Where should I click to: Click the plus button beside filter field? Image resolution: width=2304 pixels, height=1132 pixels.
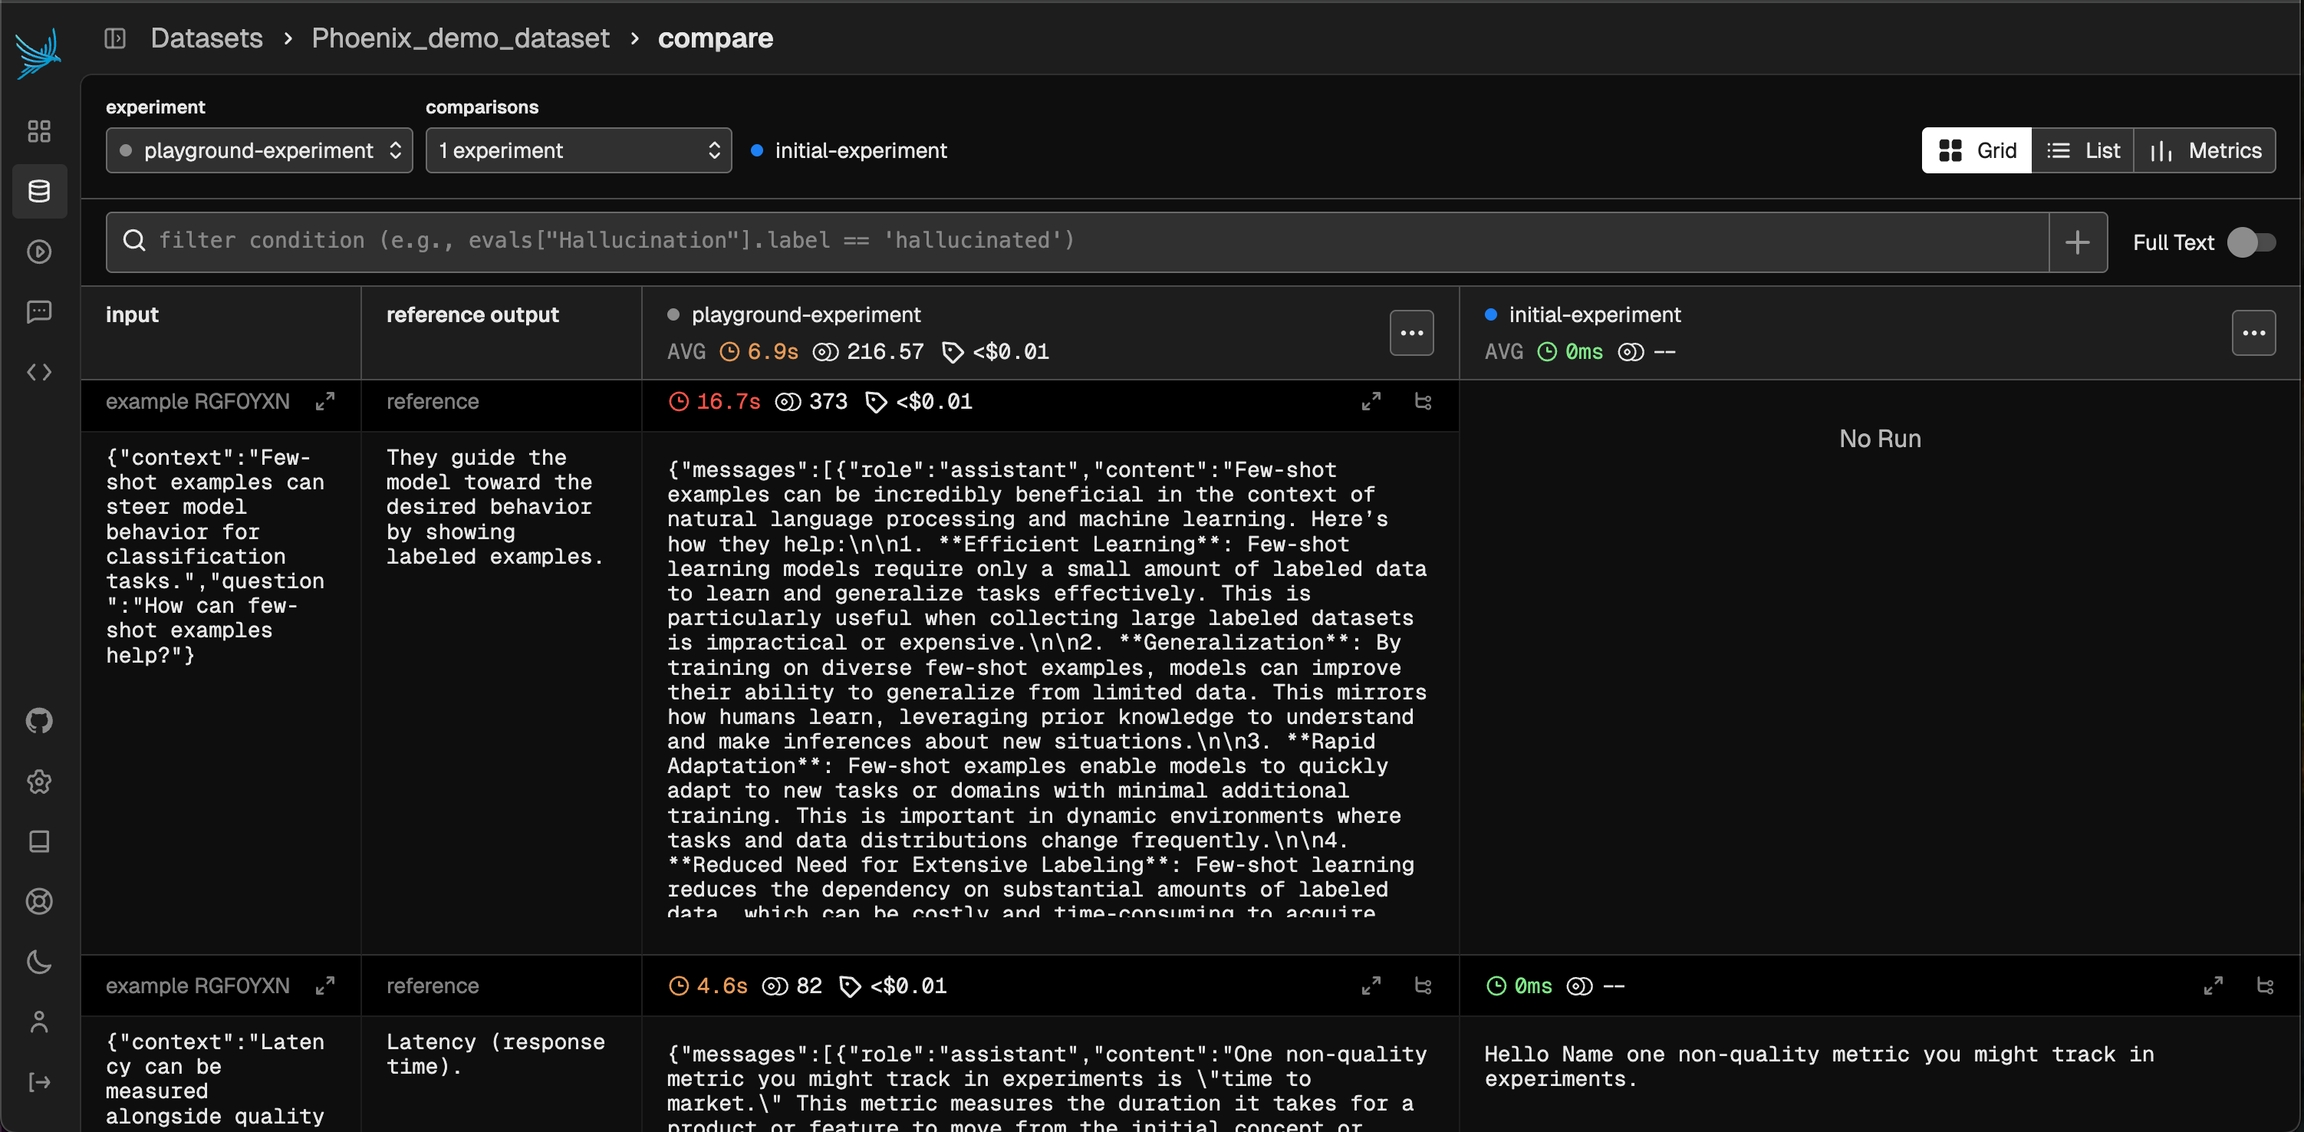coord(2077,242)
